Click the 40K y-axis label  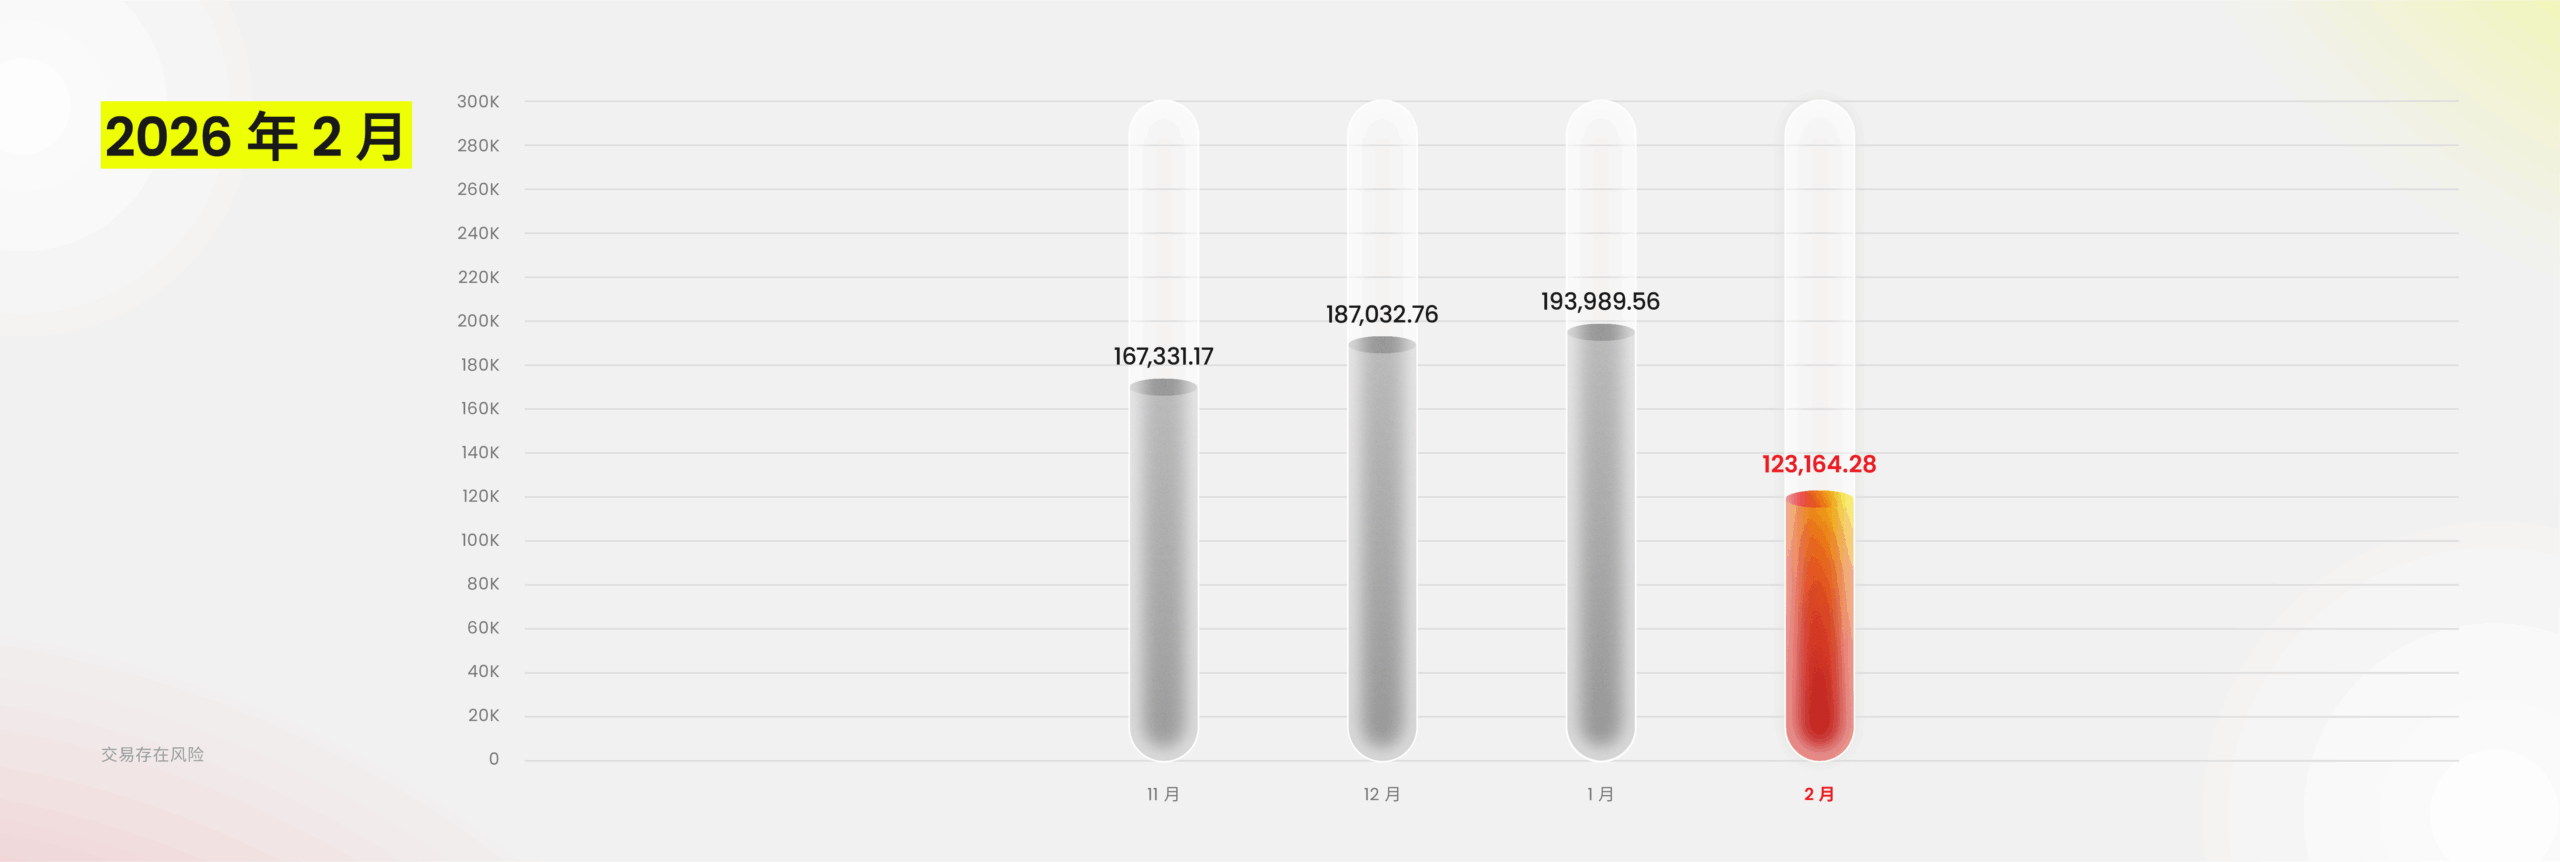pyautogui.click(x=483, y=671)
